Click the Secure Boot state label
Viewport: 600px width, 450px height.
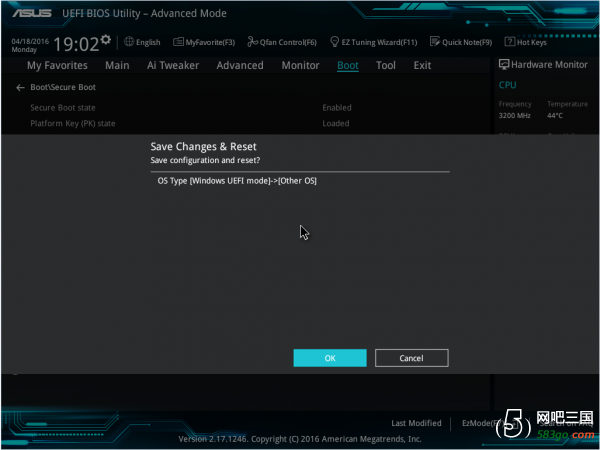[63, 108]
